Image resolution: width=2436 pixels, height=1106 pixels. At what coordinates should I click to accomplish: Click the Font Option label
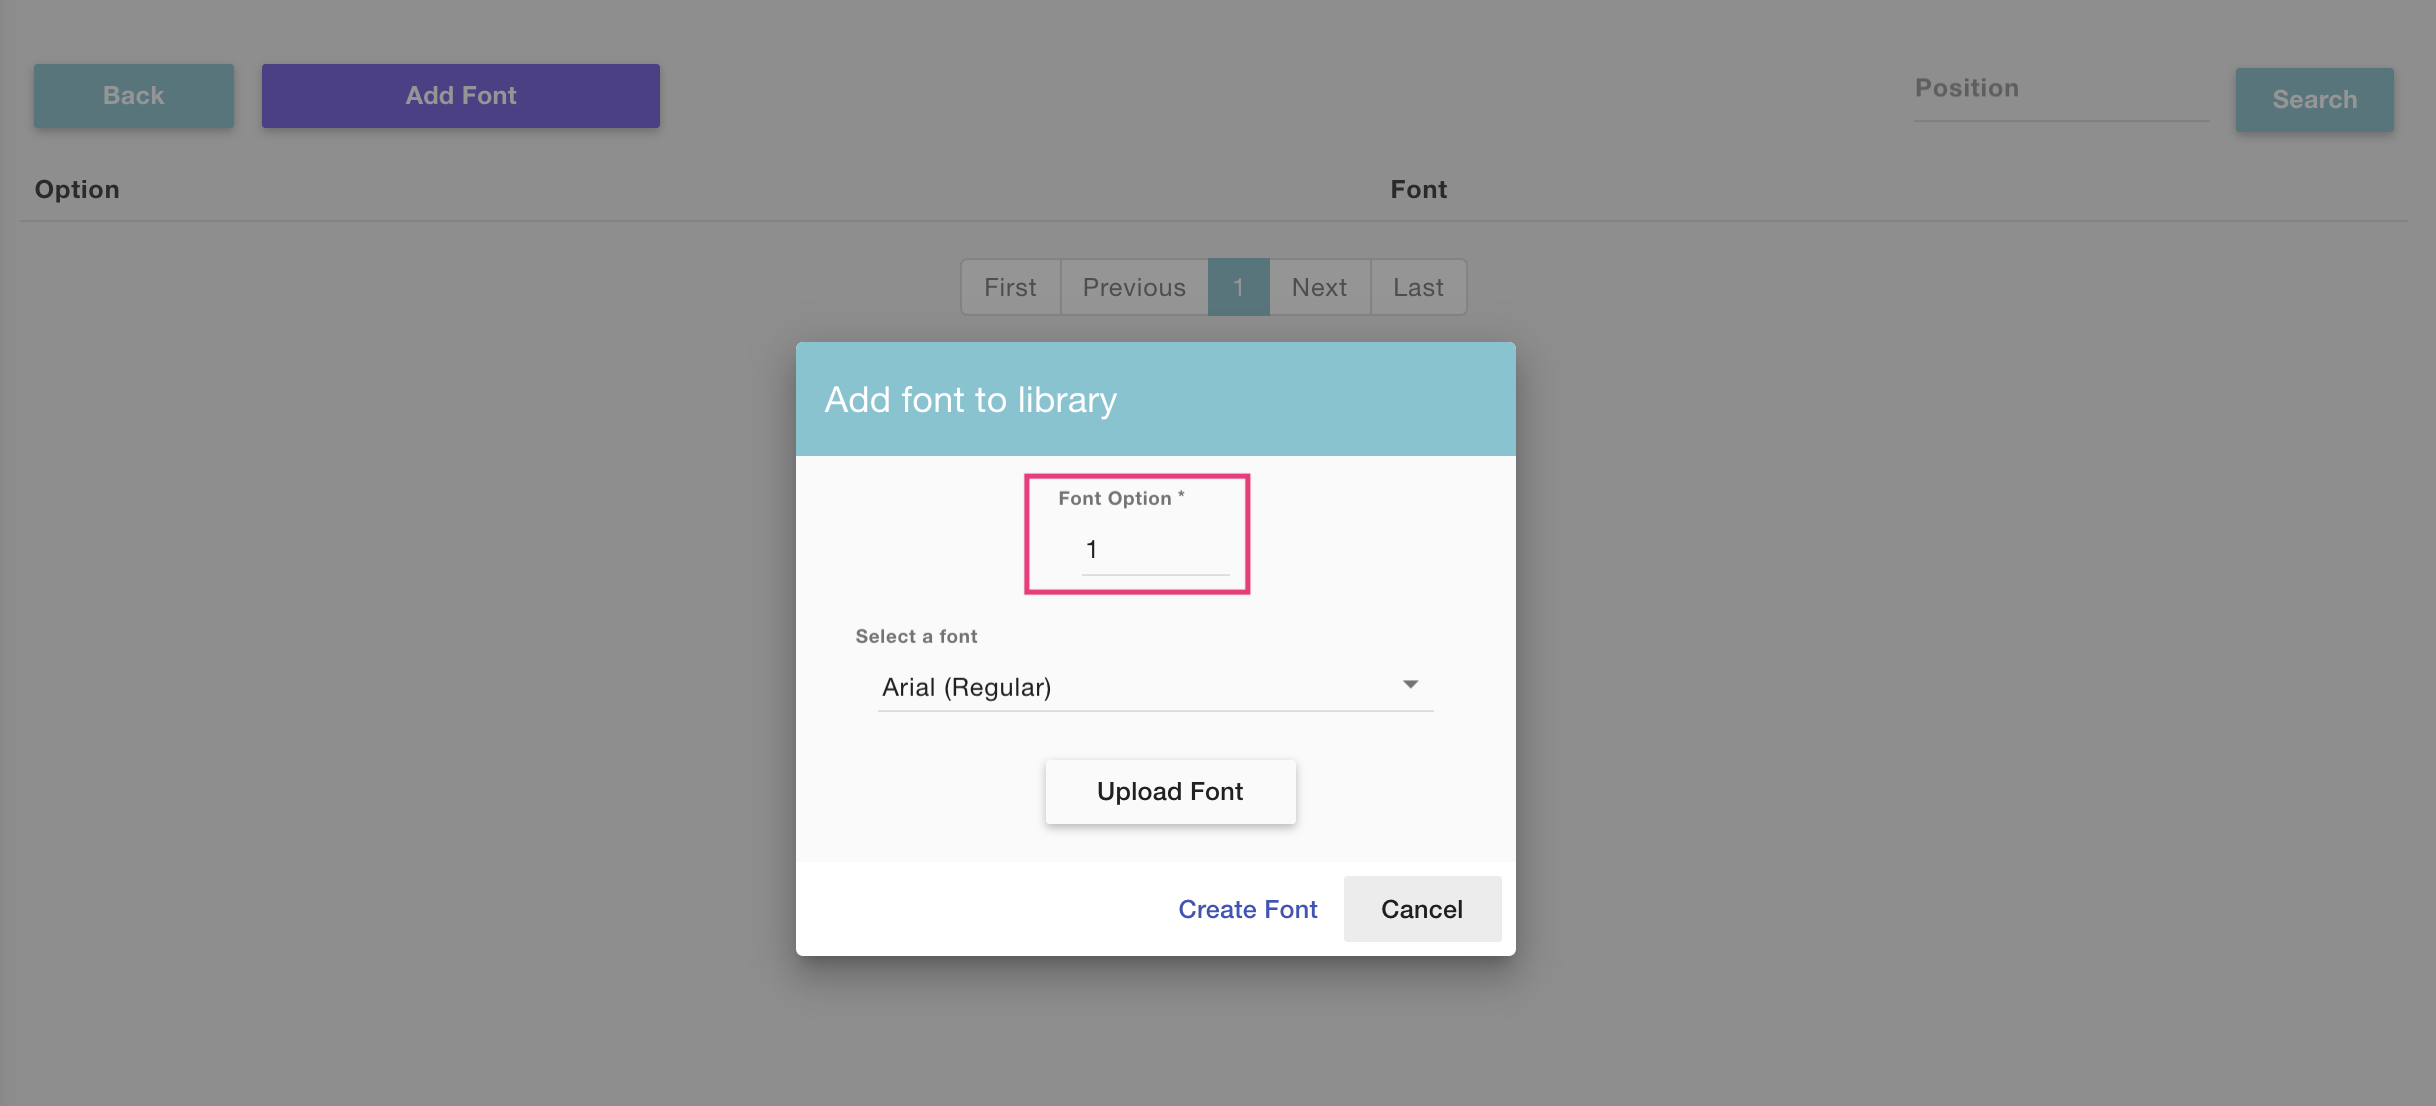(1114, 499)
